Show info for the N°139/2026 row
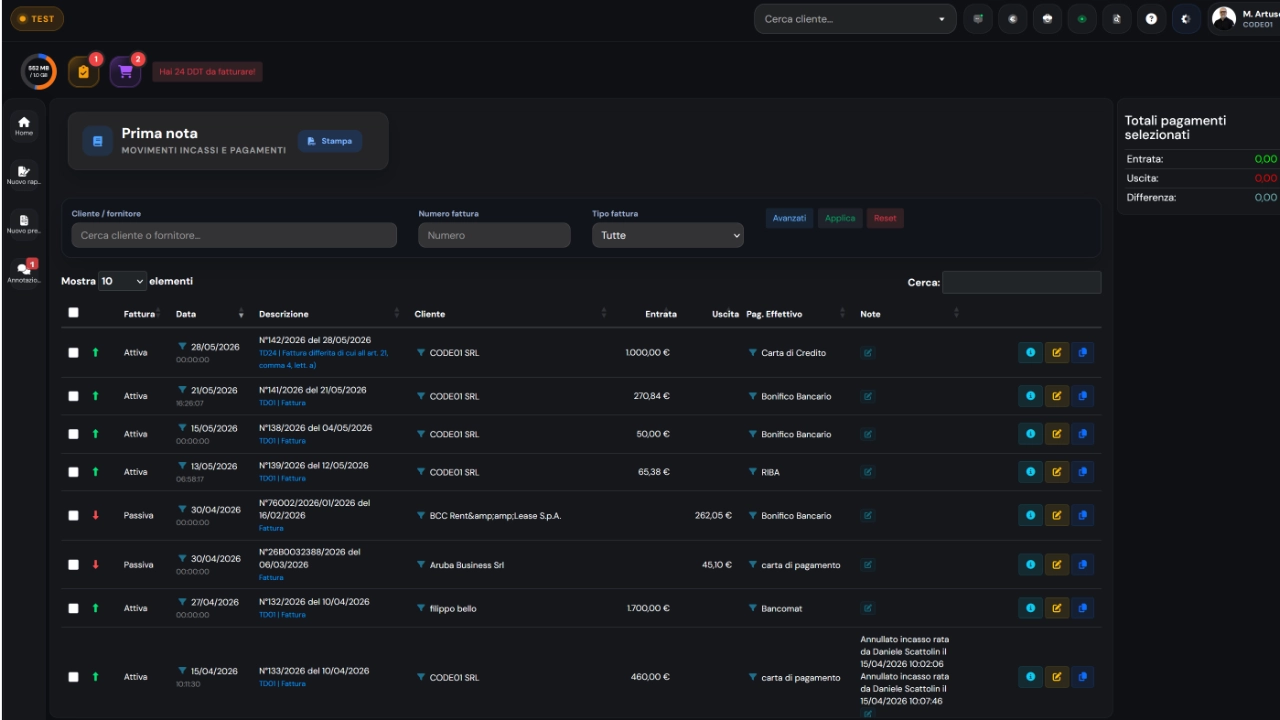The image size is (1280, 720). pyautogui.click(x=1030, y=472)
